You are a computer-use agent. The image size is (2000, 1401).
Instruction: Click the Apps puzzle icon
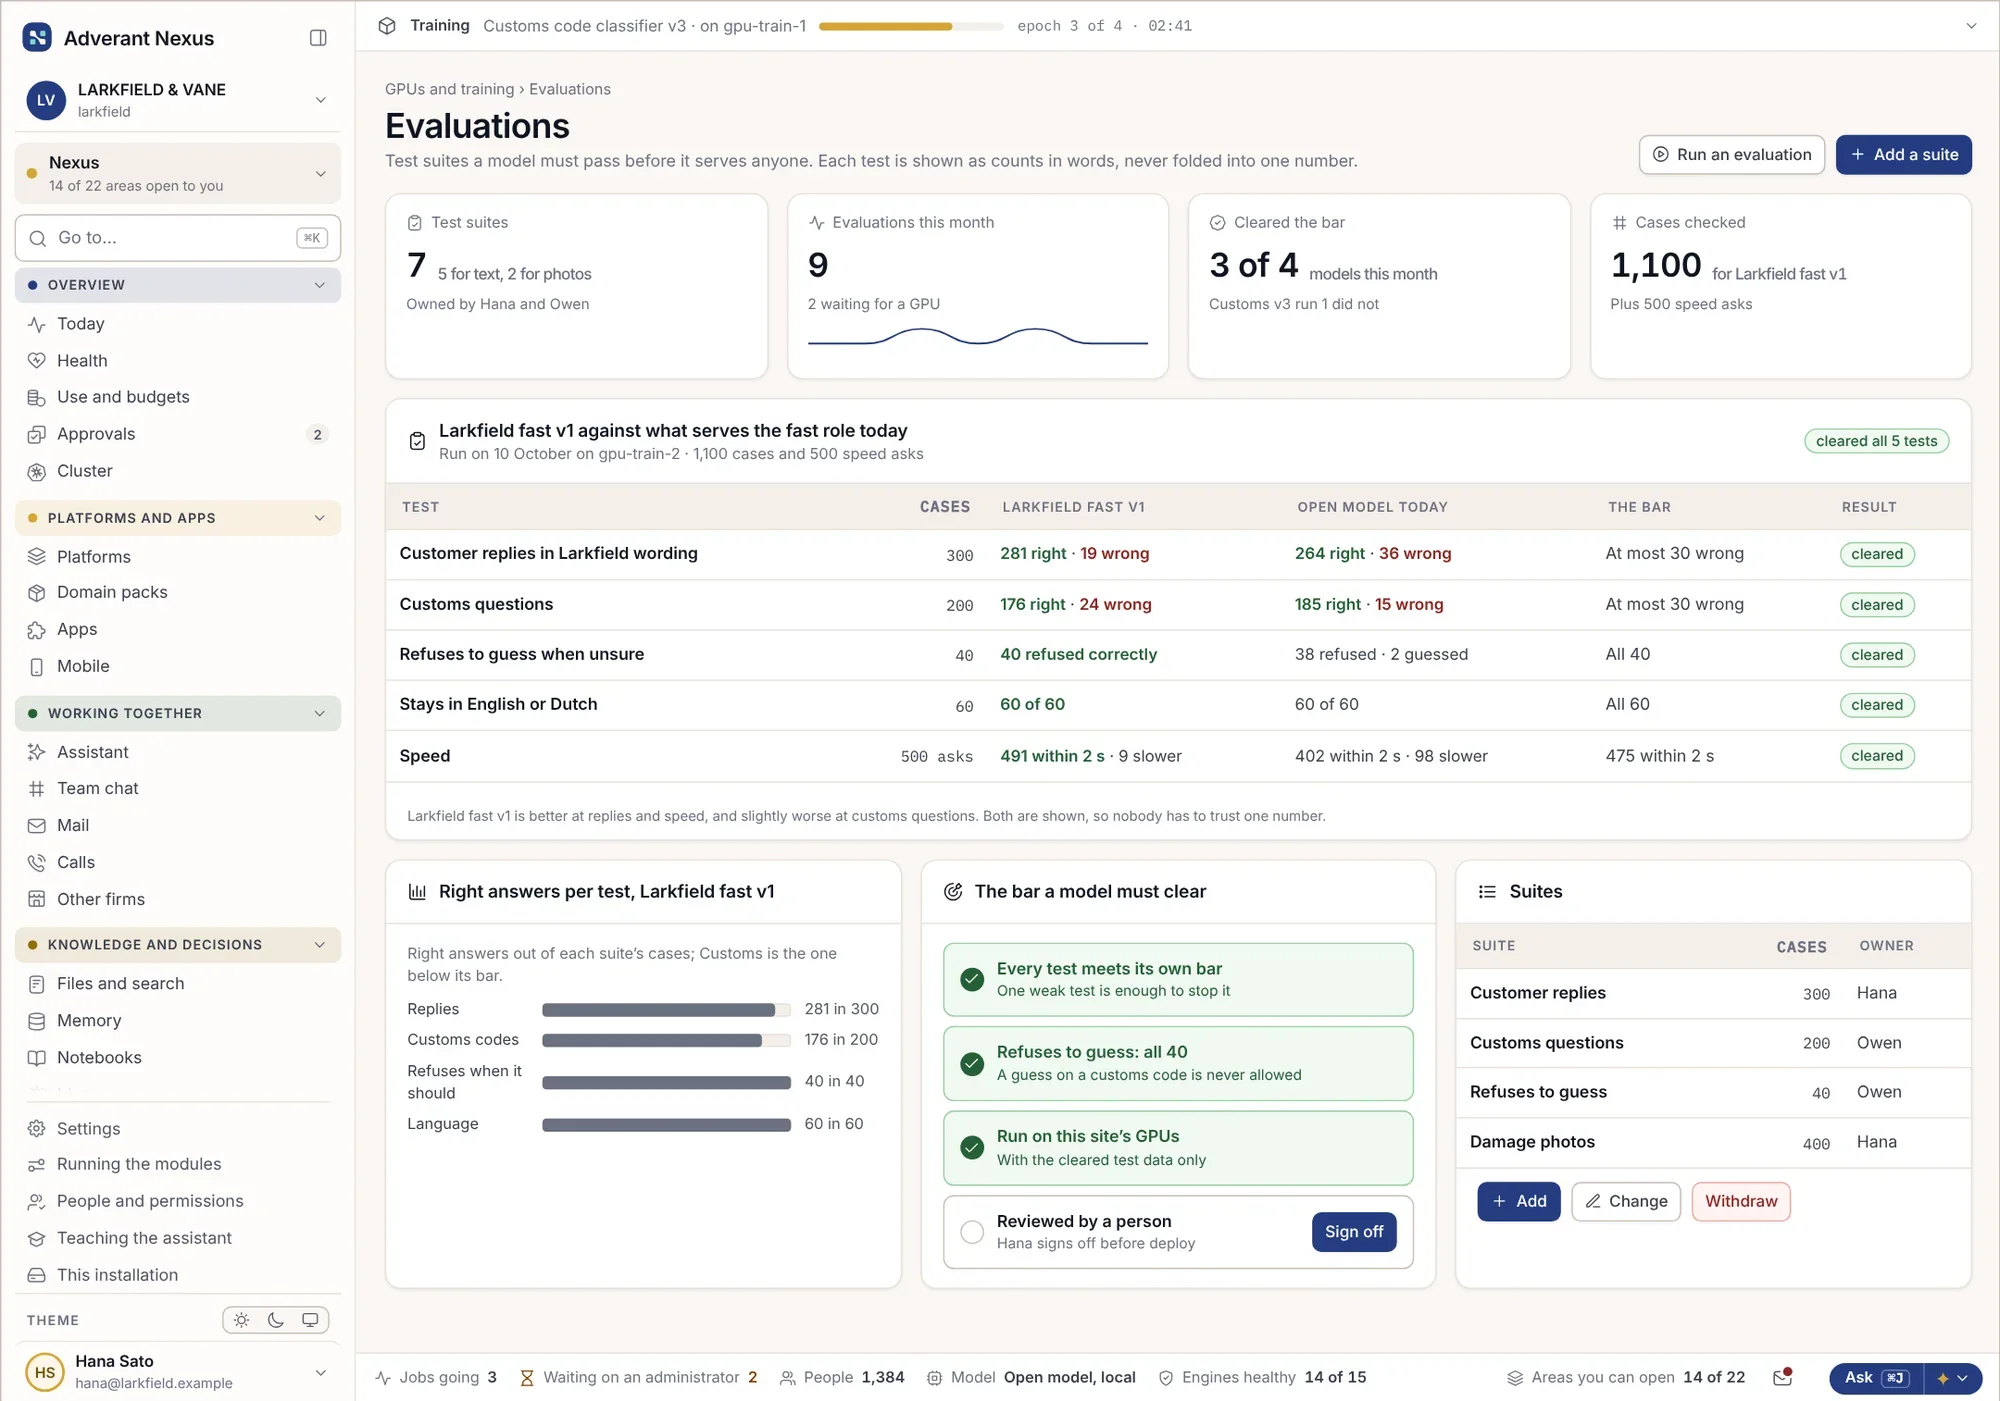(37, 630)
